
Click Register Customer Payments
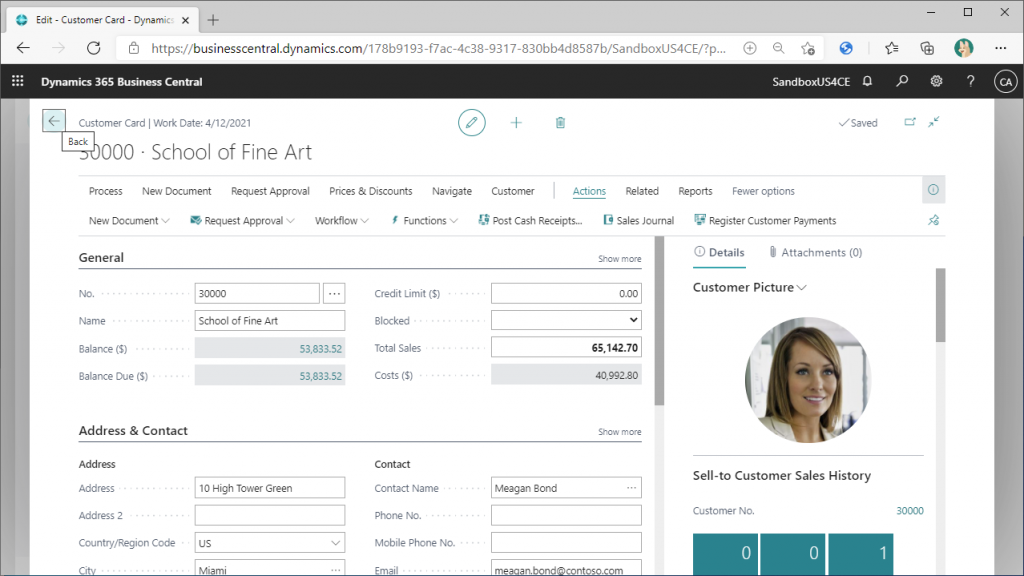click(765, 221)
